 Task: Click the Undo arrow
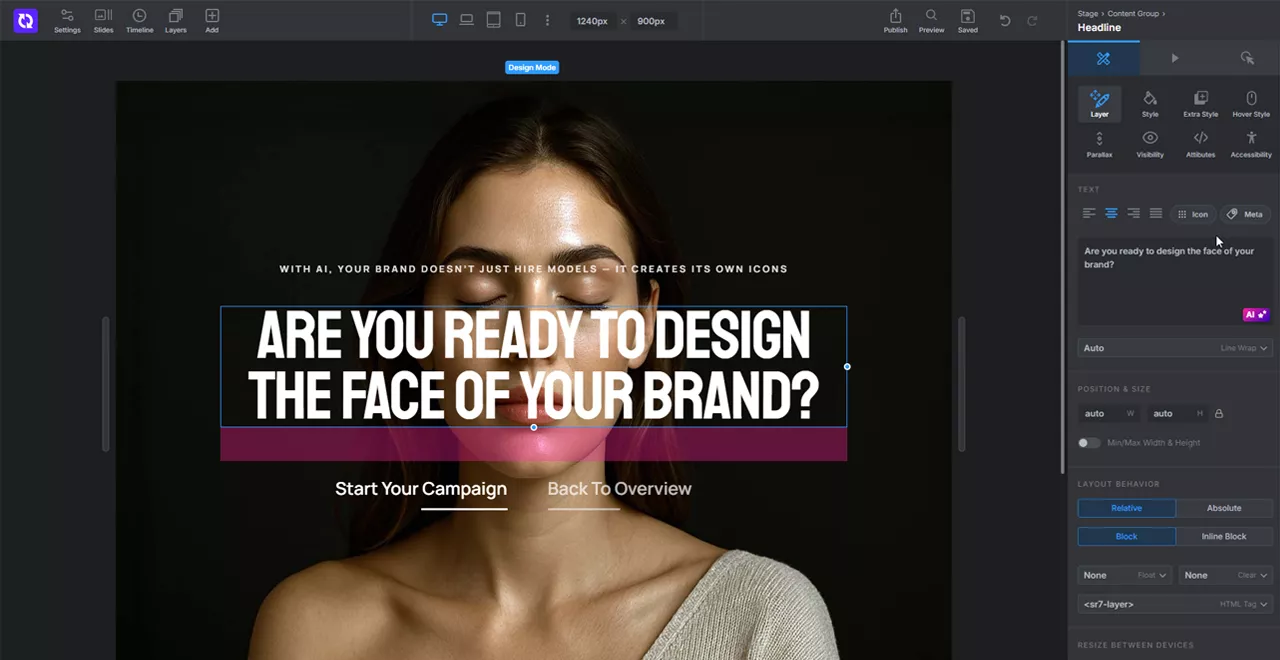click(1005, 20)
